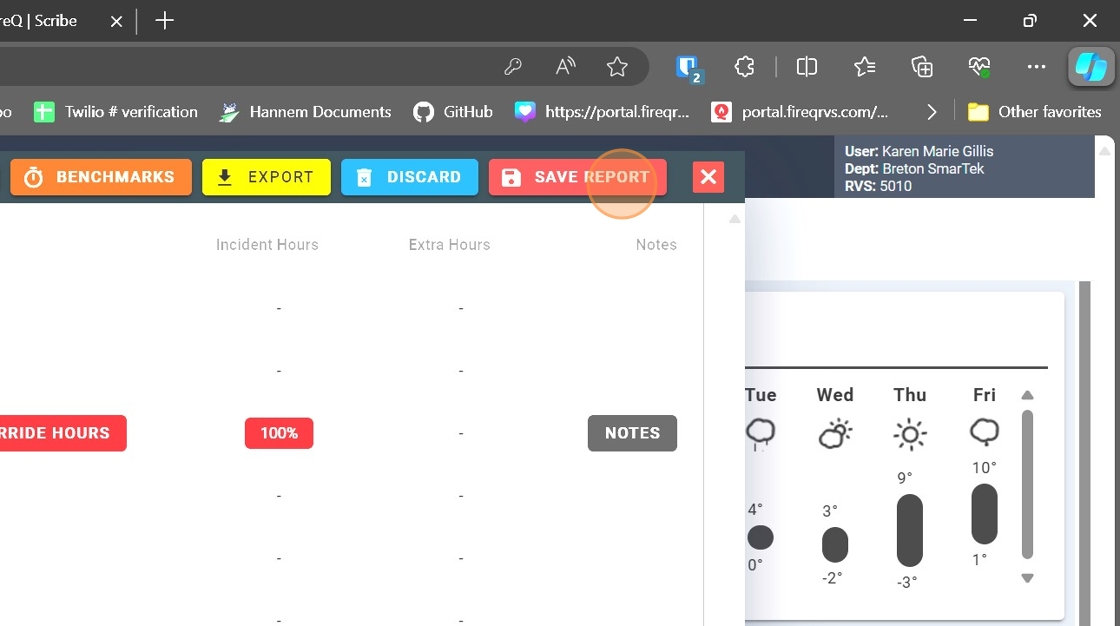Click the Save Report button
The width and height of the screenshot is (1120, 626).
577,177
